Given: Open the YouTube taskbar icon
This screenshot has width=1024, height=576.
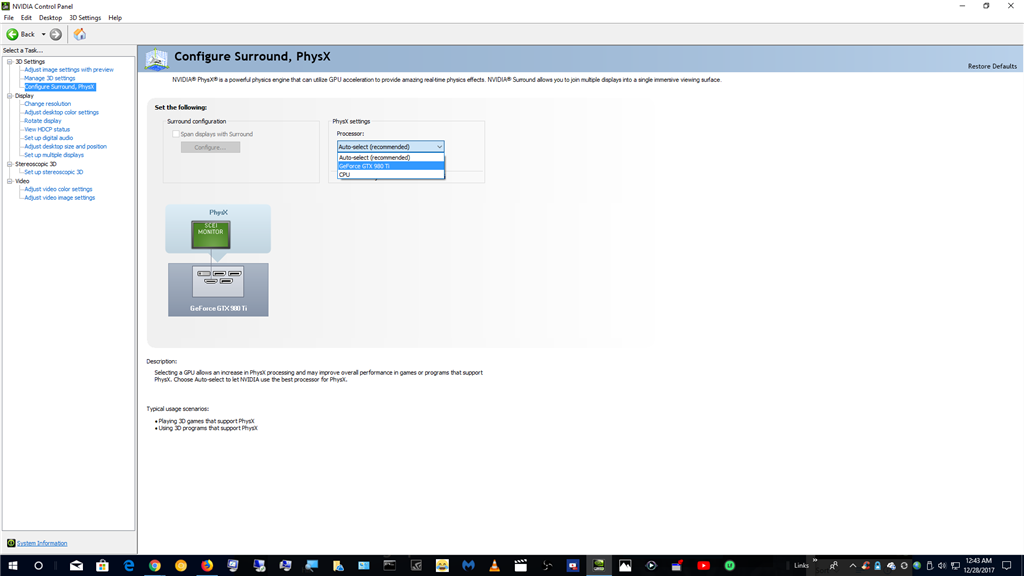Looking at the screenshot, I should click(x=703, y=566).
